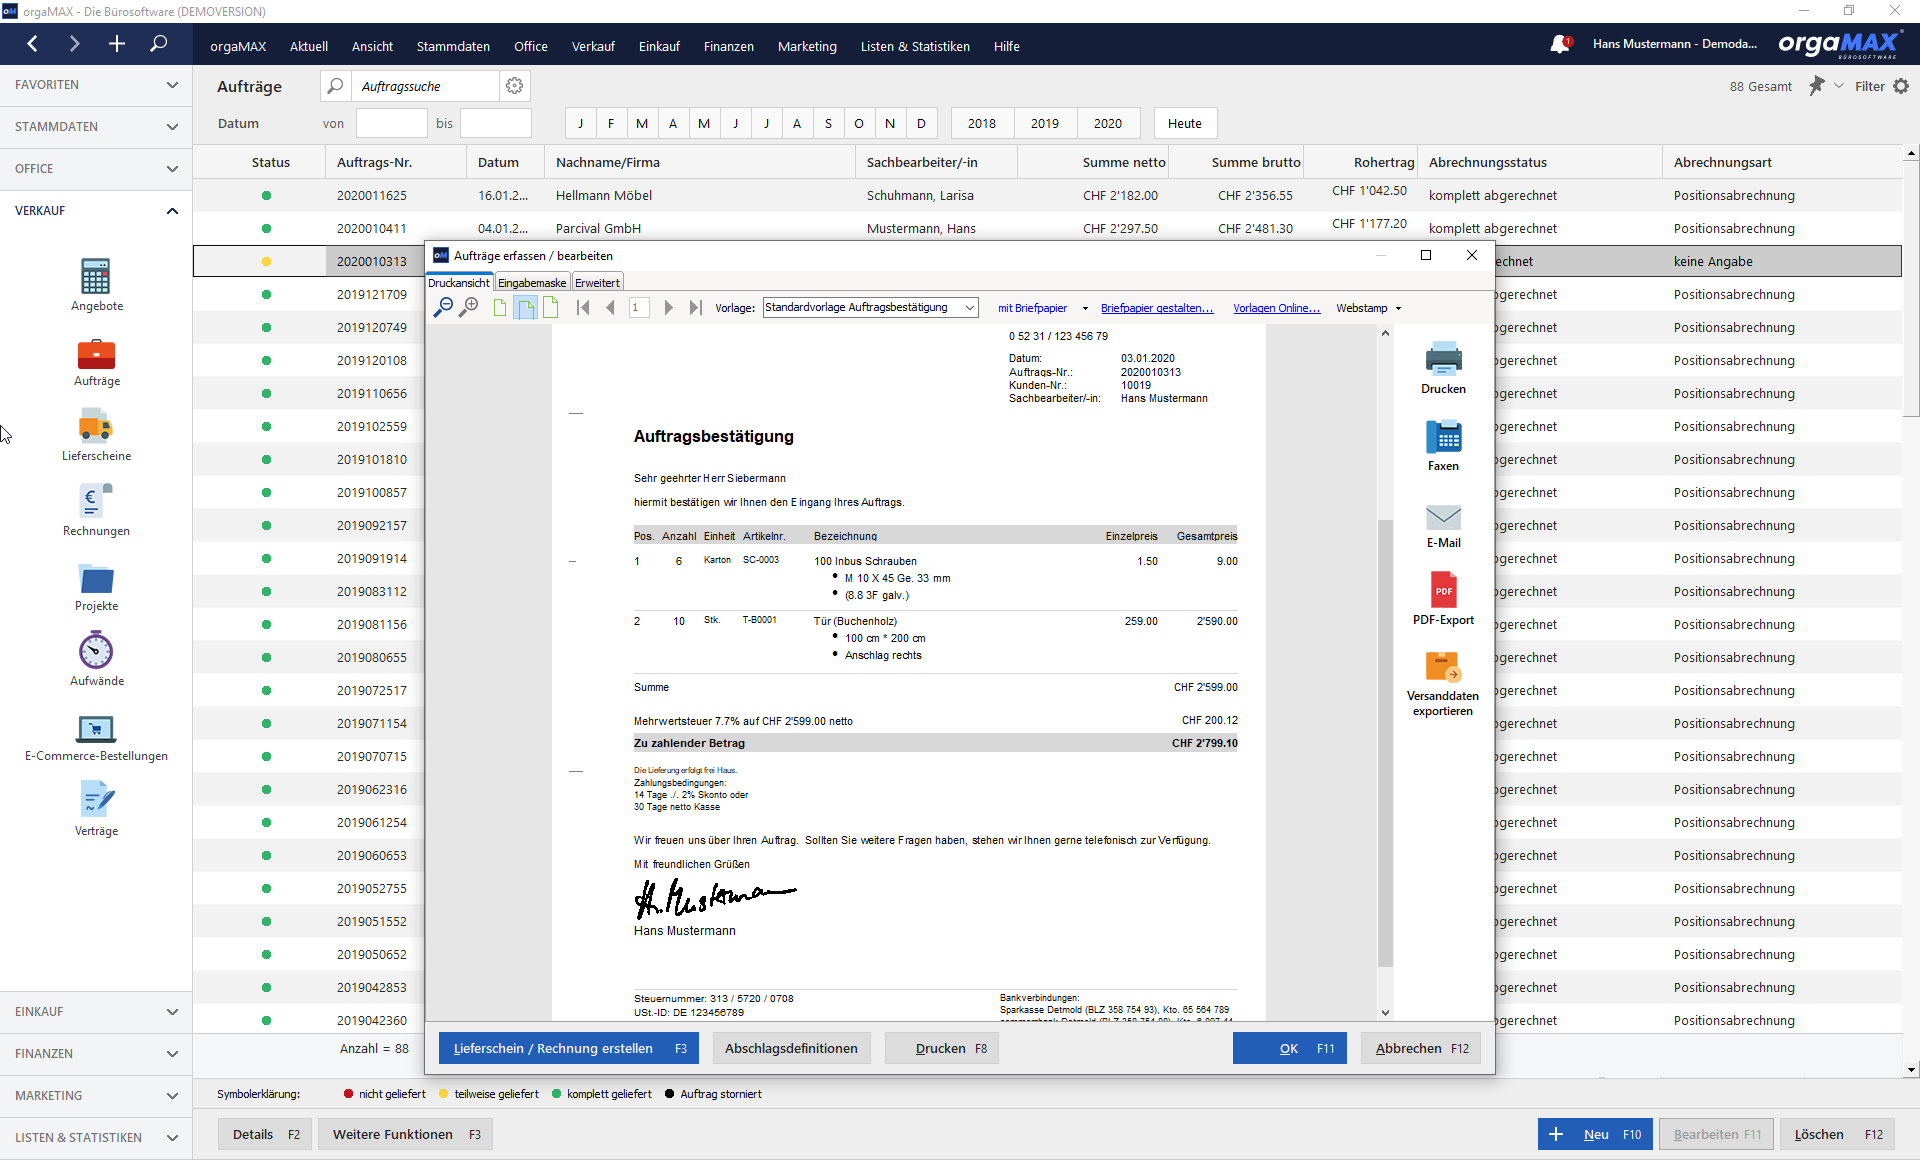Open the notification bell
Viewport: 1920px width, 1160px height.
point(1559,44)
